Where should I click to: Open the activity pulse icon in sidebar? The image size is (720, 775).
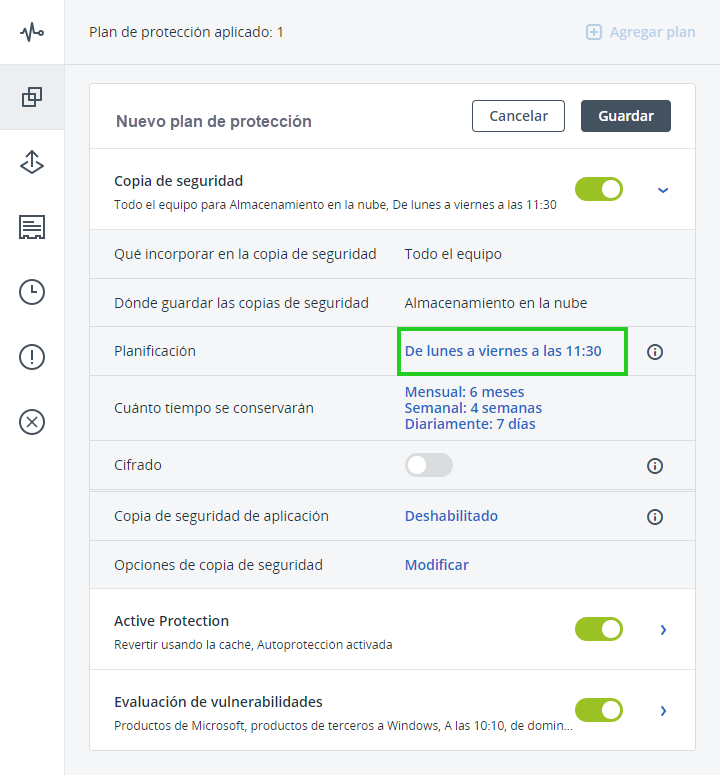coord(32,32)
